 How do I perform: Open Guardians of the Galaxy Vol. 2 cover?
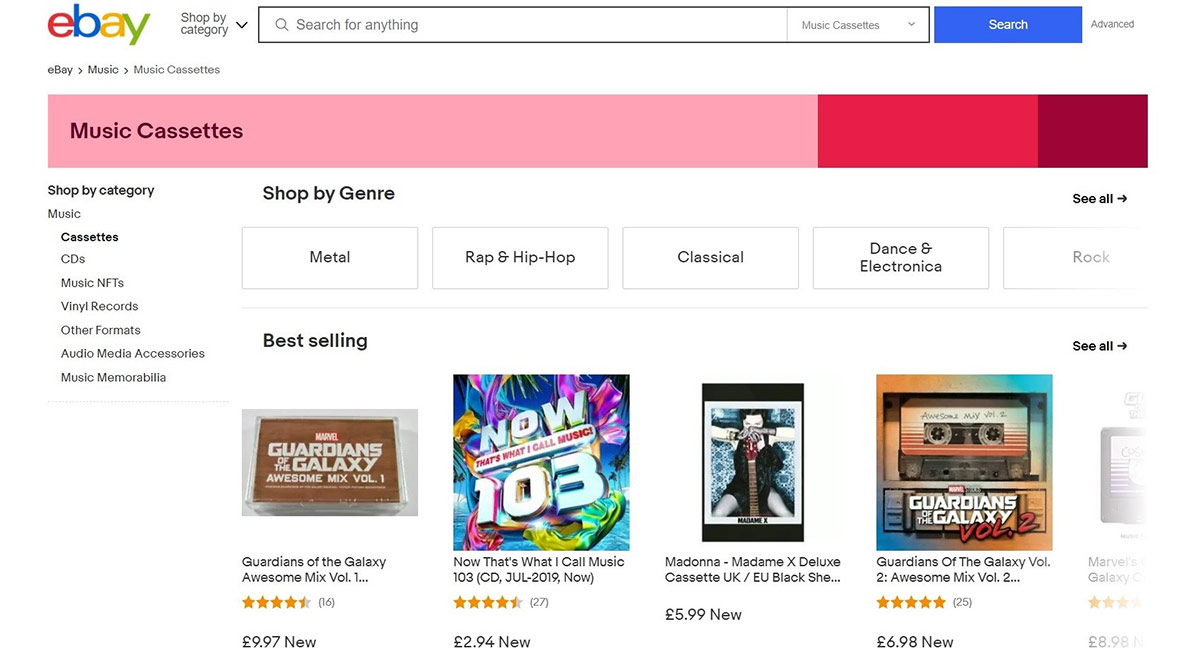pos(964,462)
